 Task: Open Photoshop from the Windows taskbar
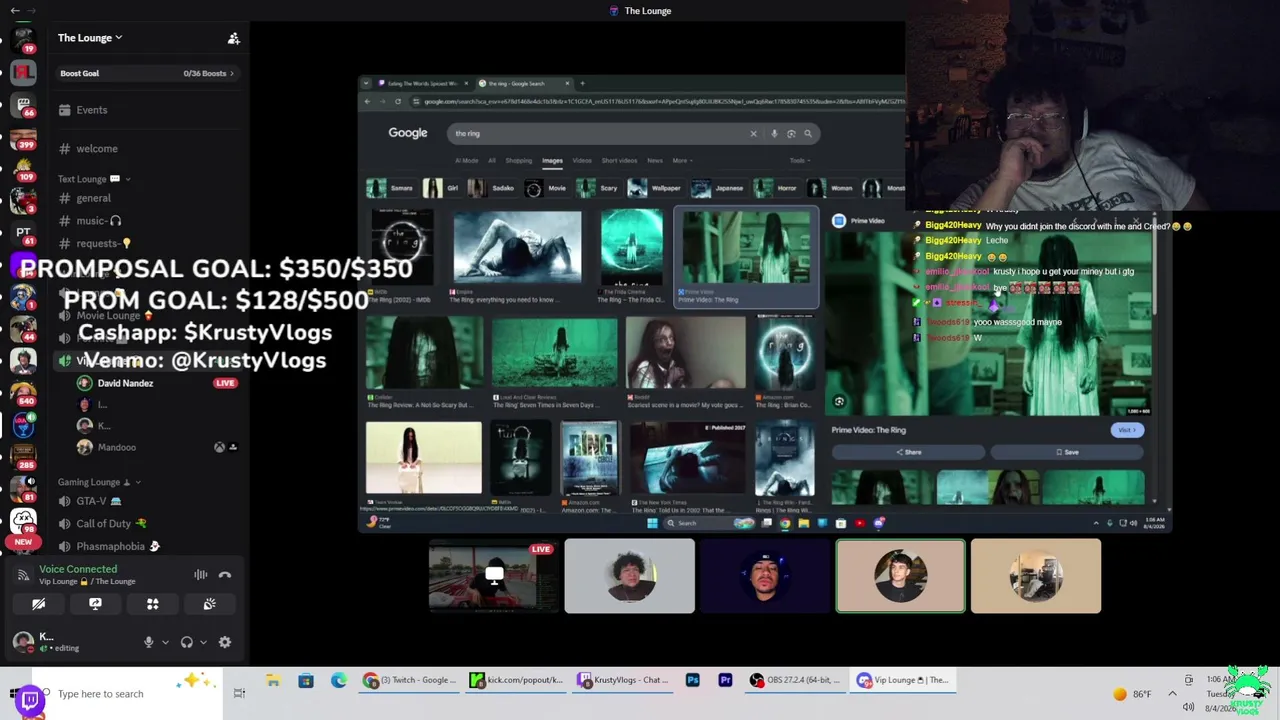[692, 680]
